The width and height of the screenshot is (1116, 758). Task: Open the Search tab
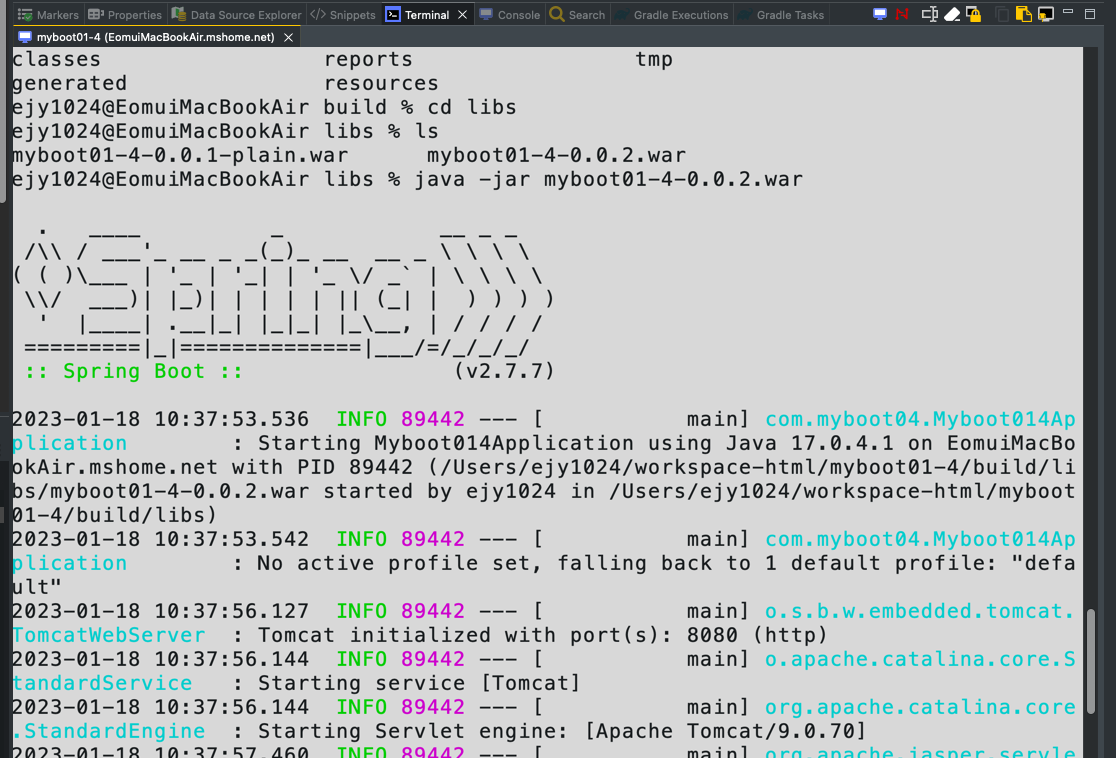(577, 15)
